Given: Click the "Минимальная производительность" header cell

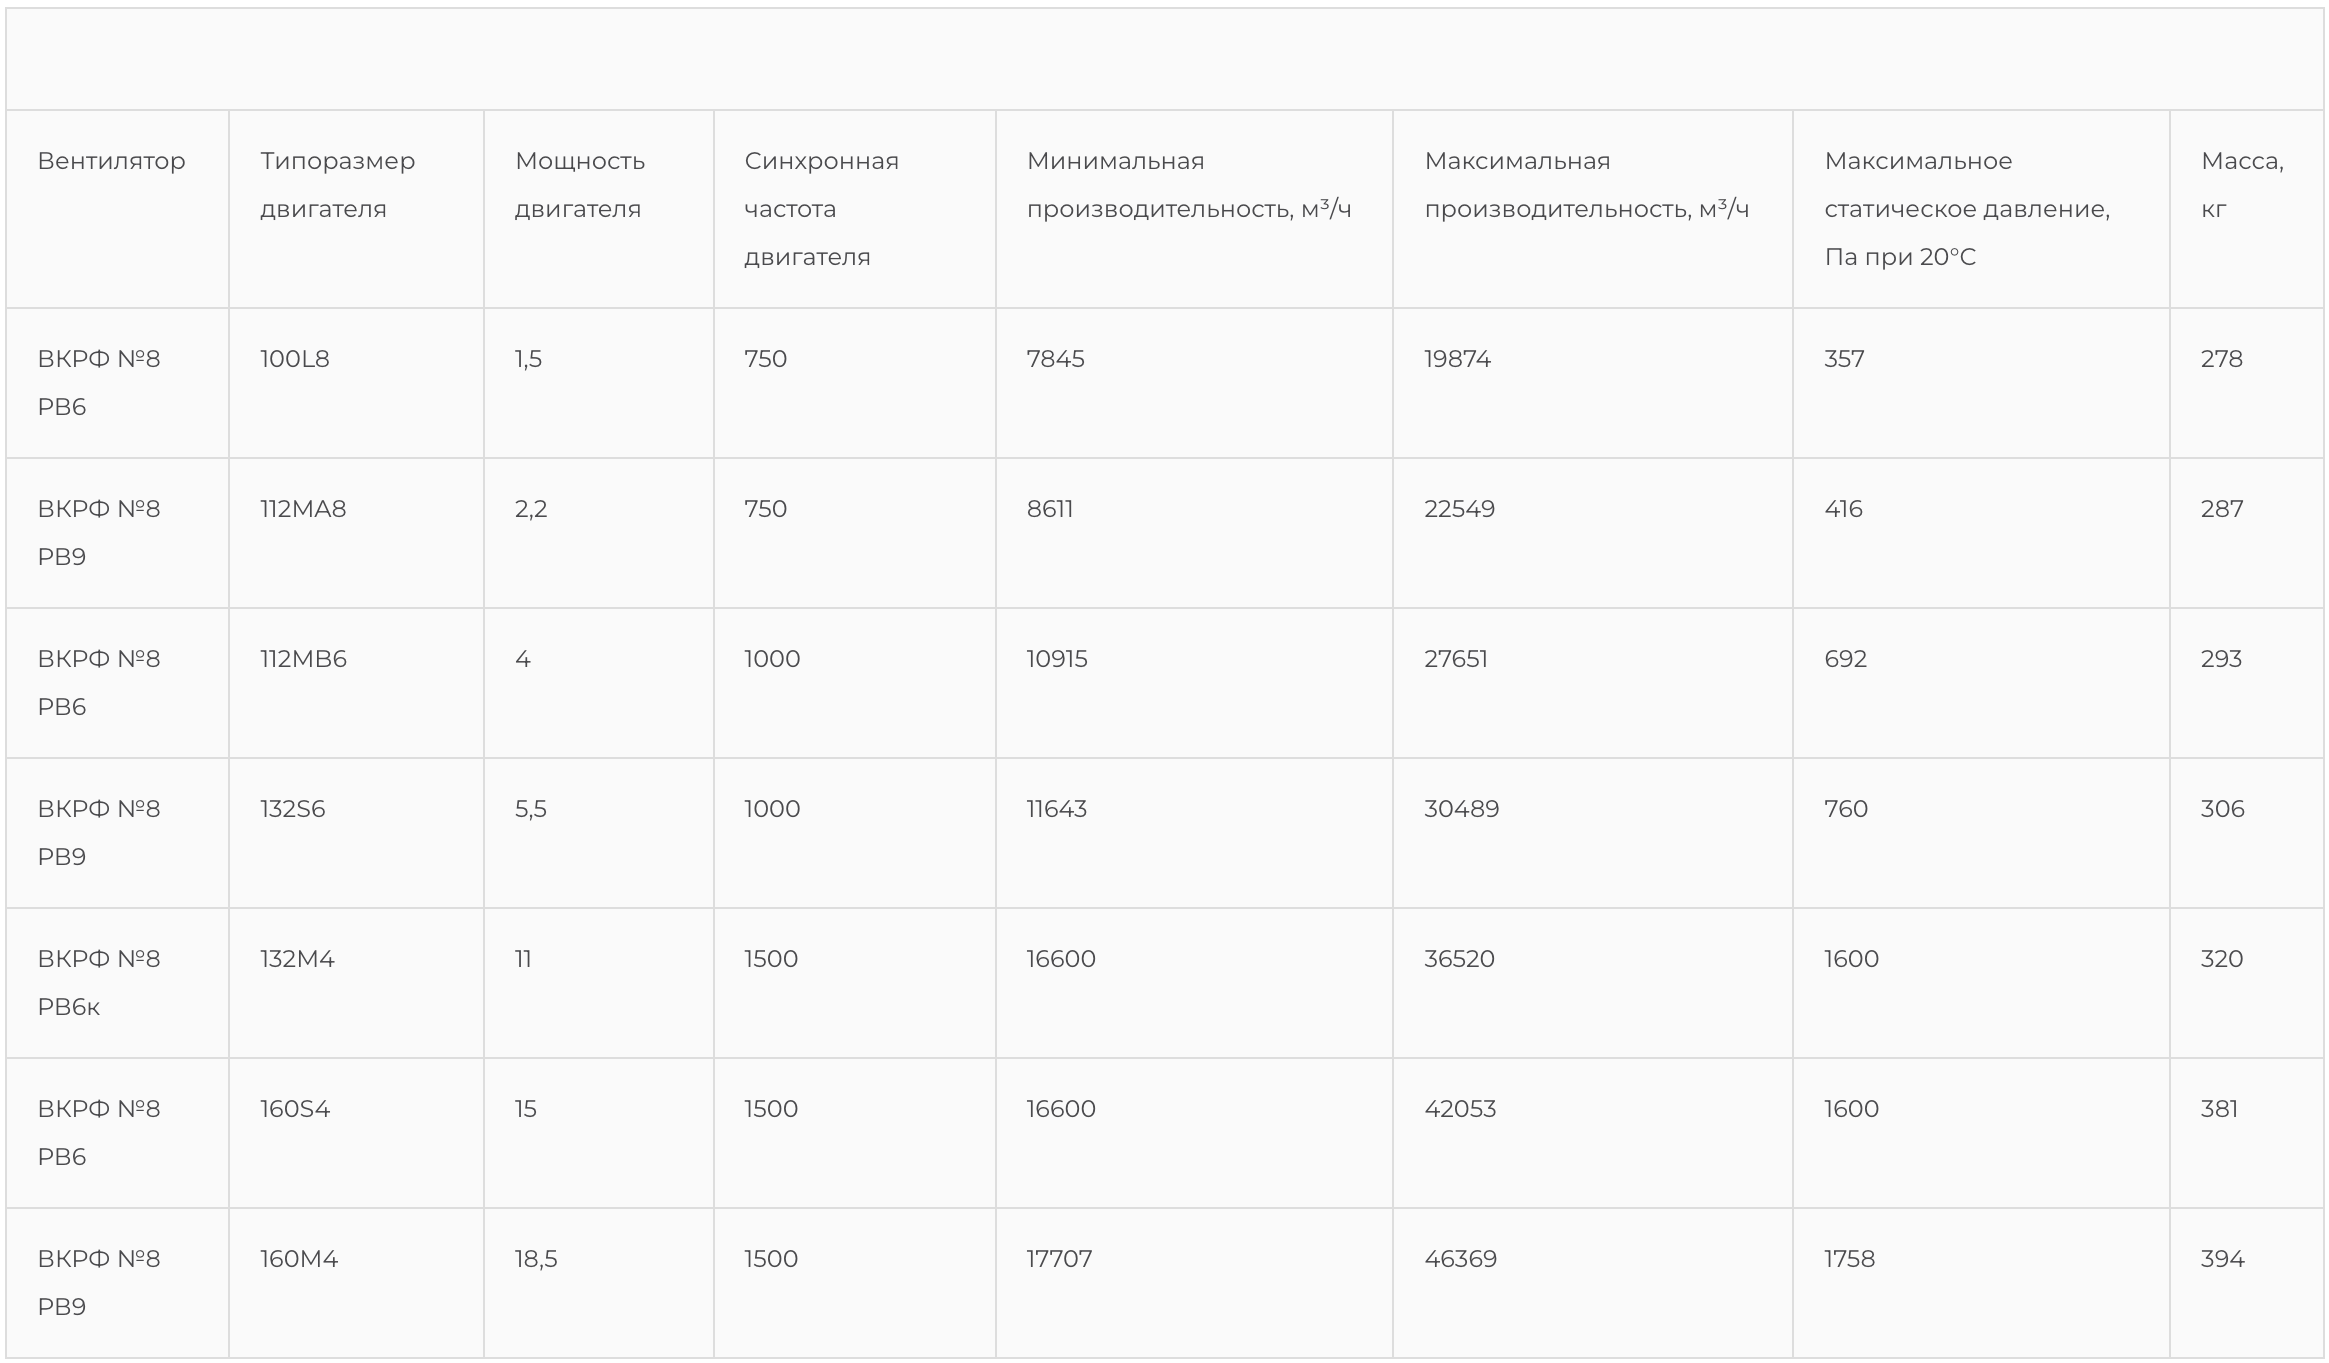Looking at the screenshot, I should pyautogui.click(x=1188, y=185).
